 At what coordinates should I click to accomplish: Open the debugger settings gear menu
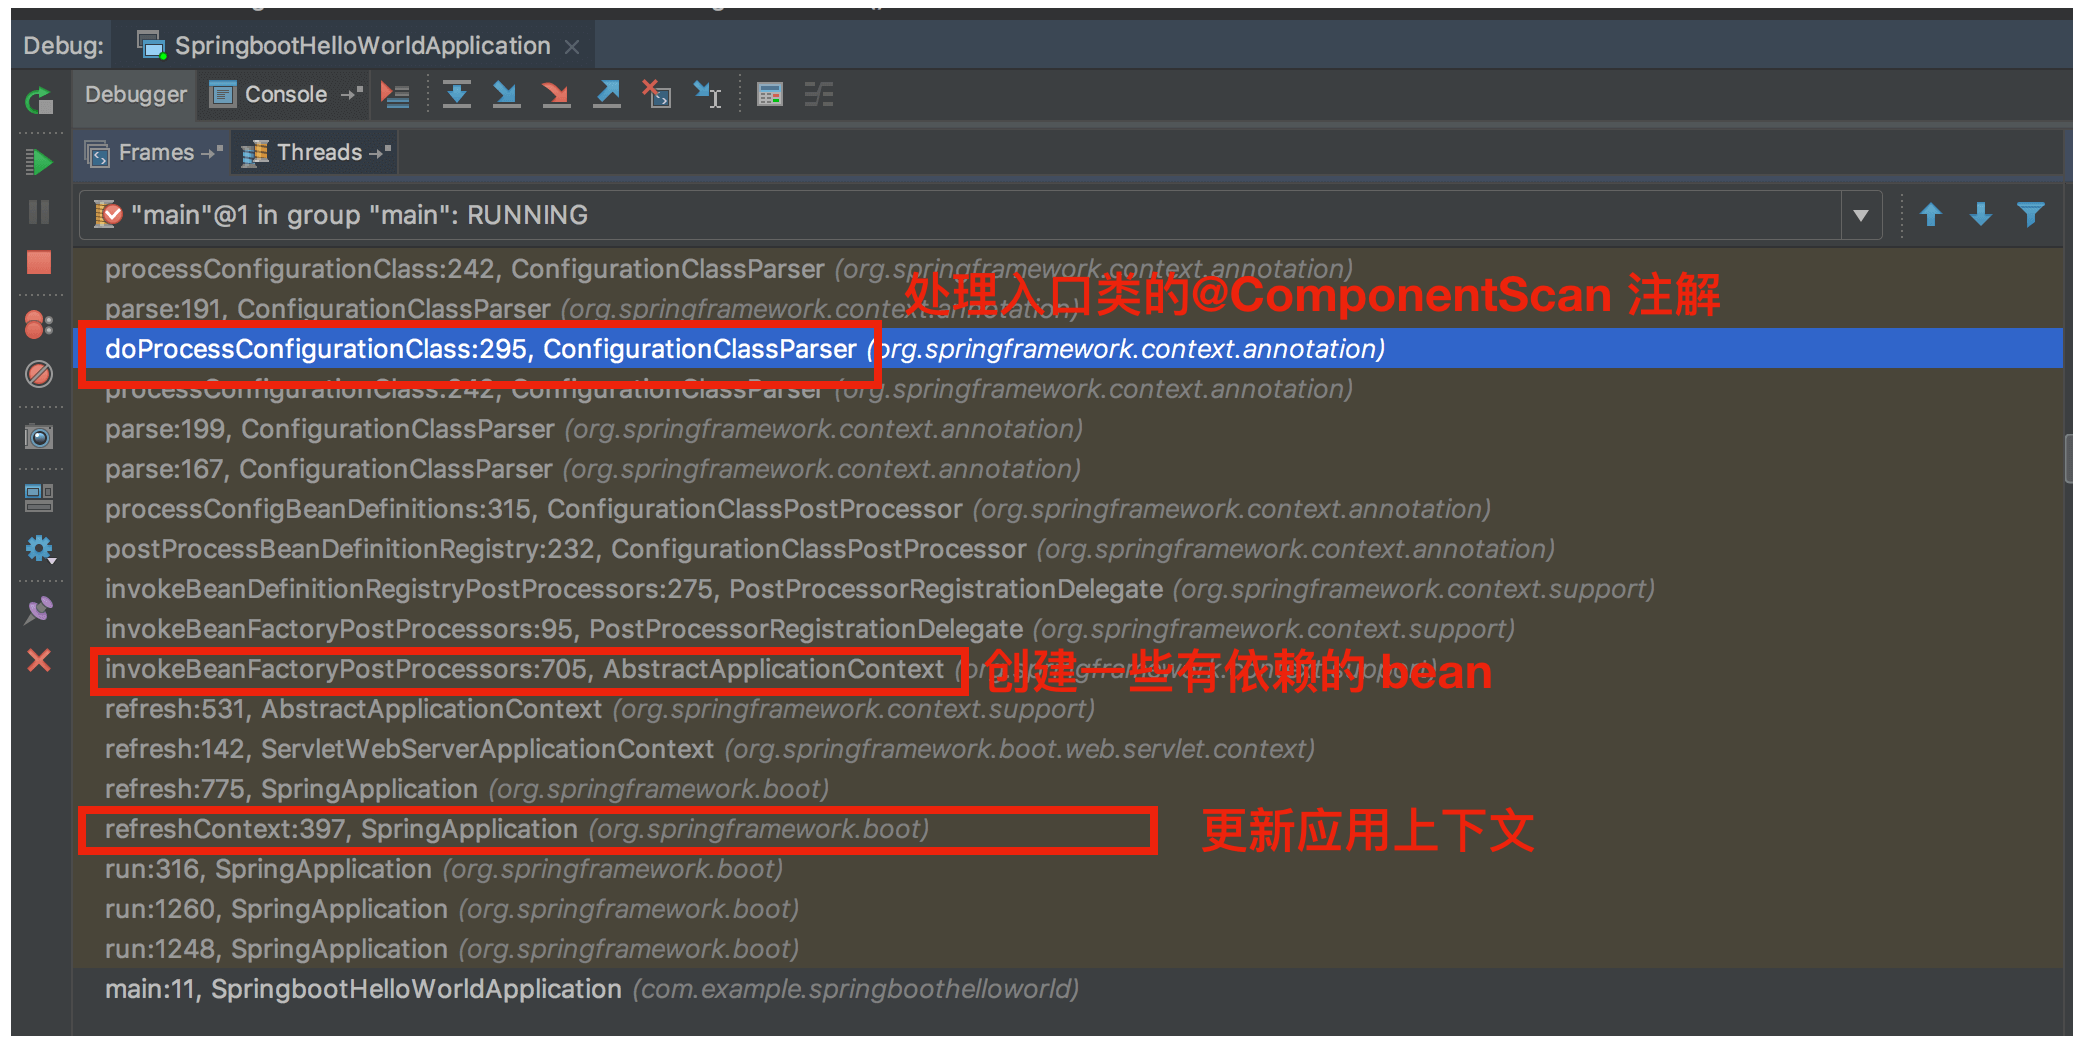[39, 548]
